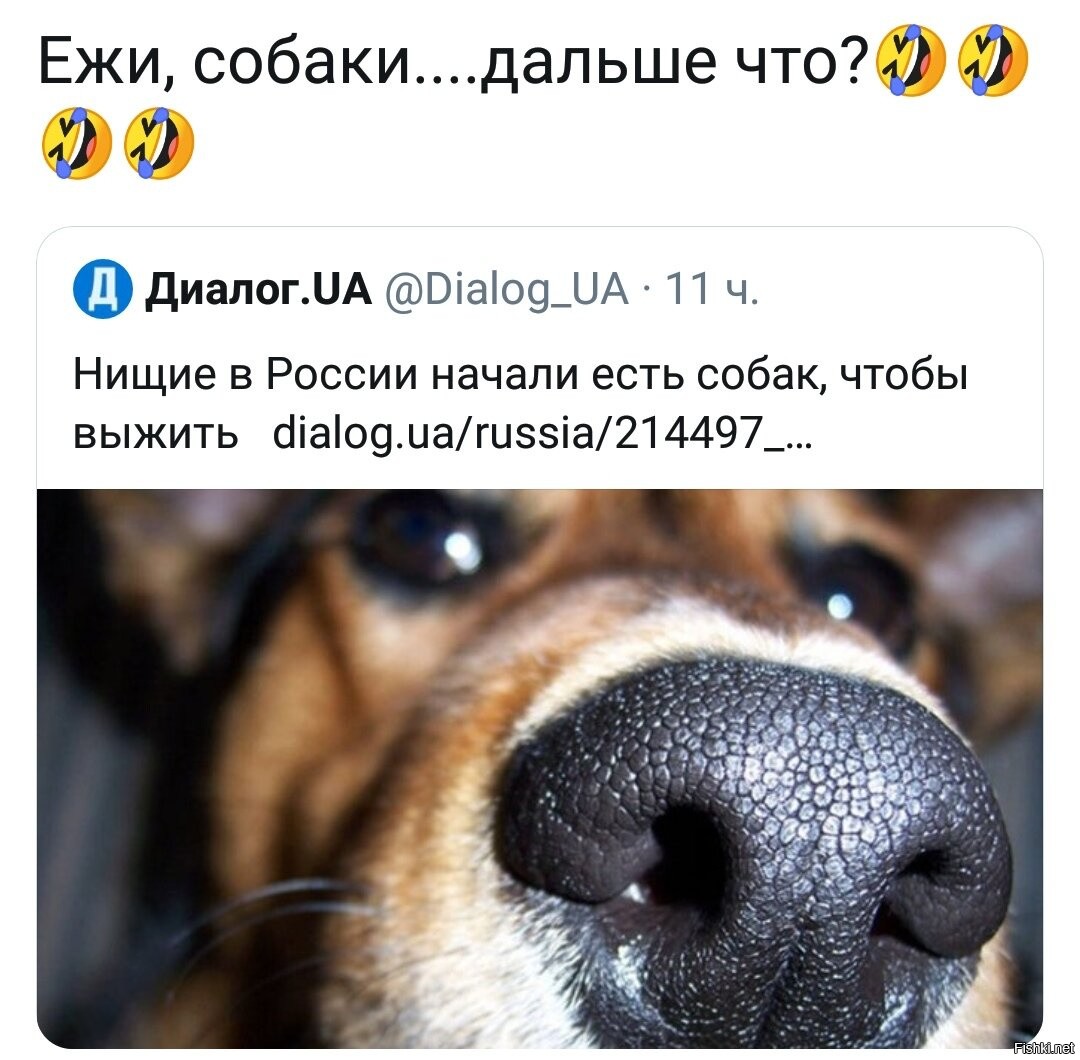Click the first laughing emoji after the question mark
The width and height of the screenshot is (1080, 1060).
point(911,60)
